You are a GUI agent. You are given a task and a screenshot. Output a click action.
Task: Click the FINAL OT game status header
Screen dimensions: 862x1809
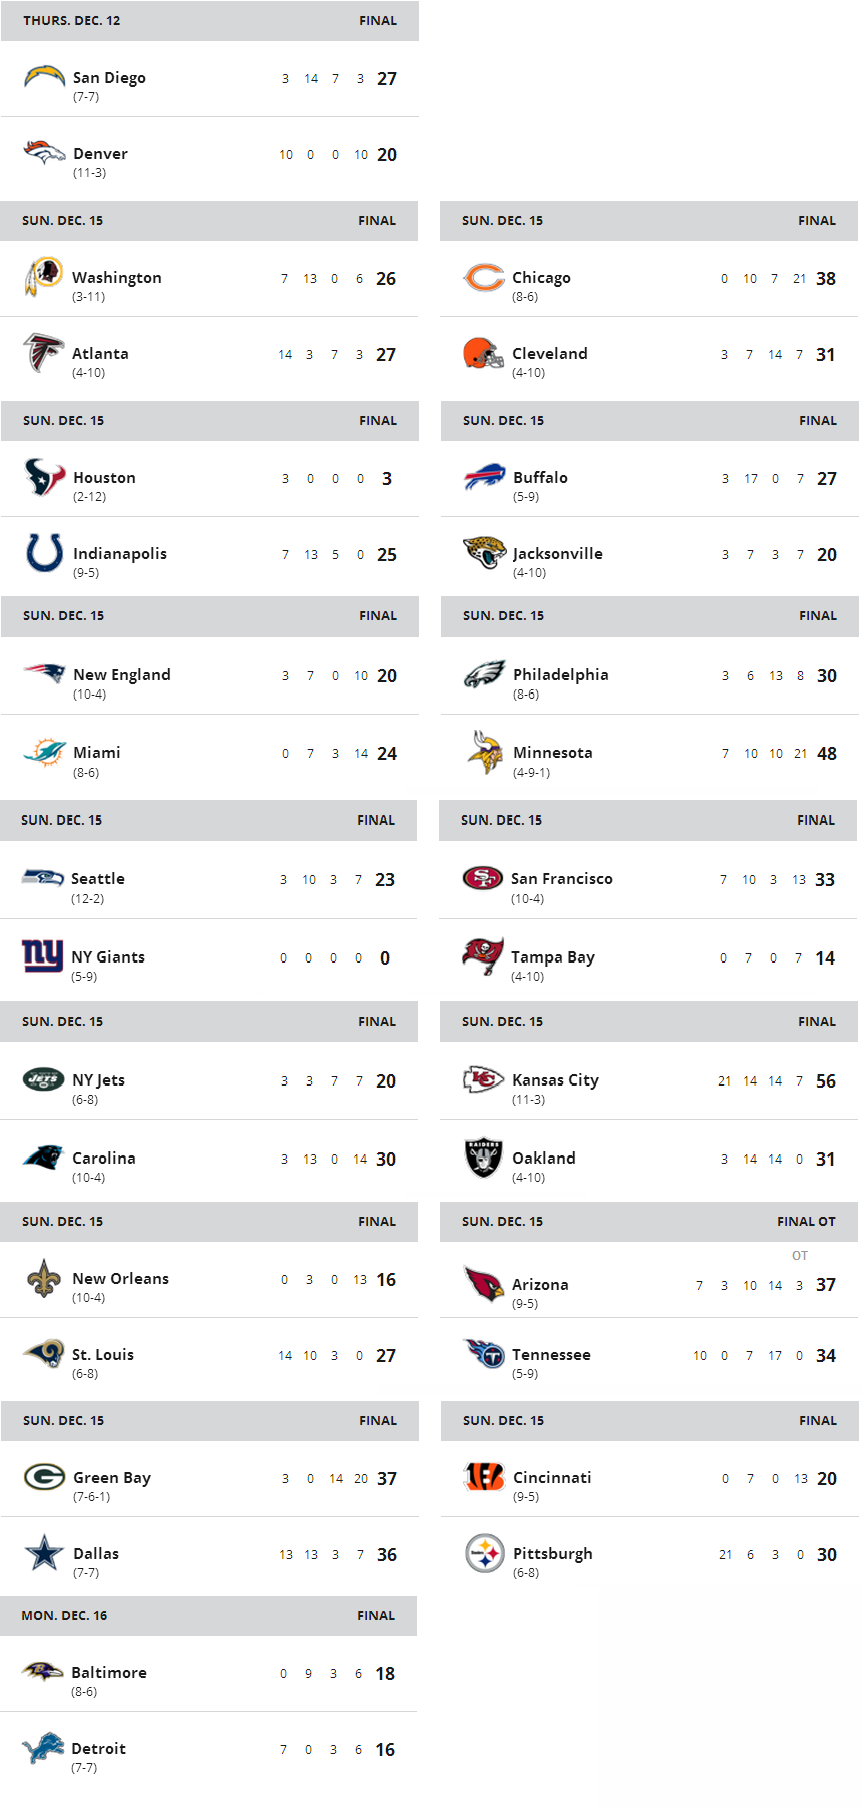[806, 1221]
